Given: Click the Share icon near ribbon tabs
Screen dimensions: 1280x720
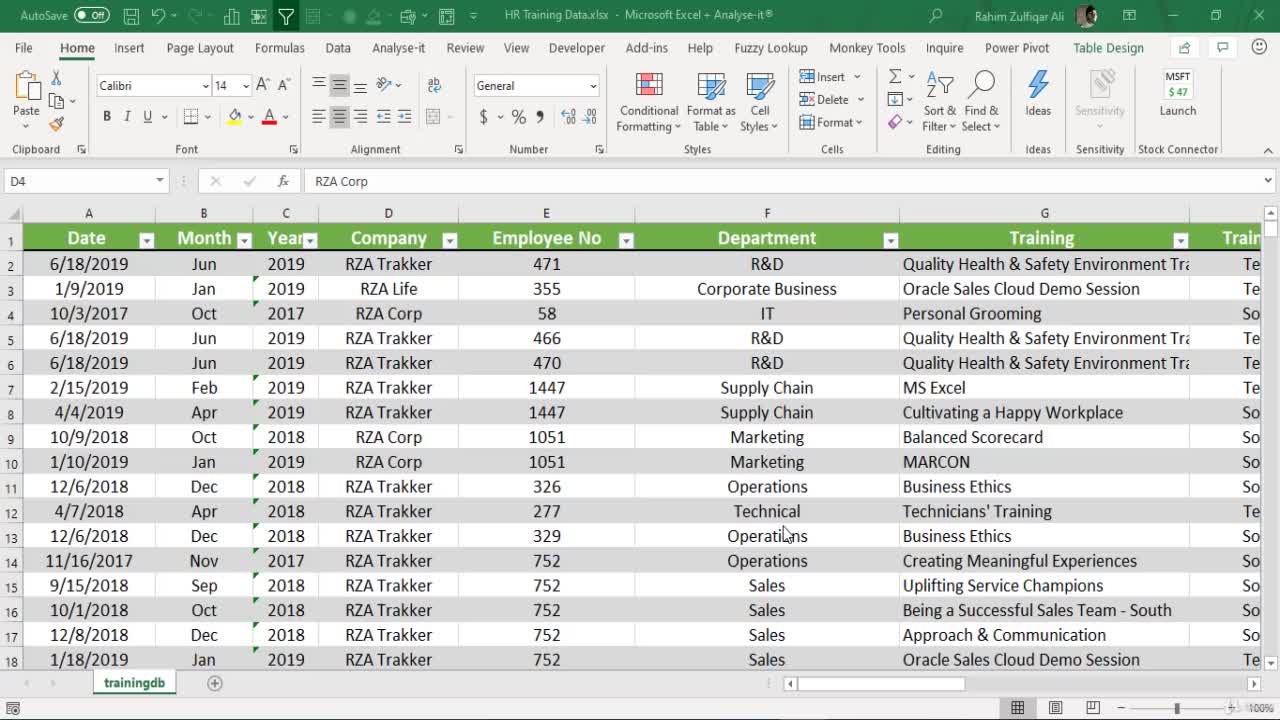Looking at the screenshot, I should (x=1185, y=48).
